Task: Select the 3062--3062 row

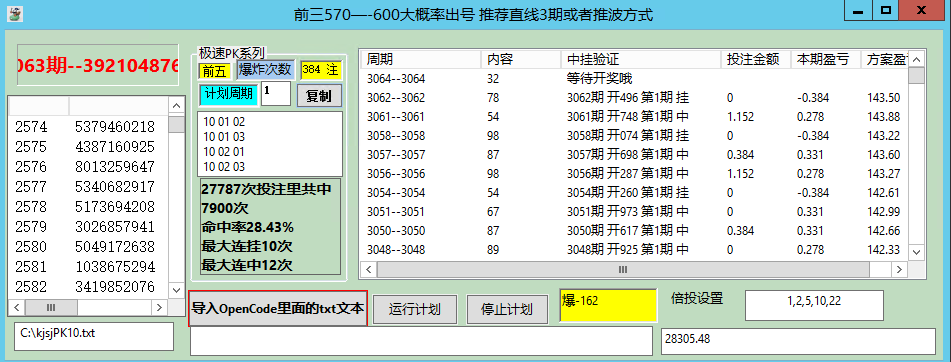Action: [634, 98]
